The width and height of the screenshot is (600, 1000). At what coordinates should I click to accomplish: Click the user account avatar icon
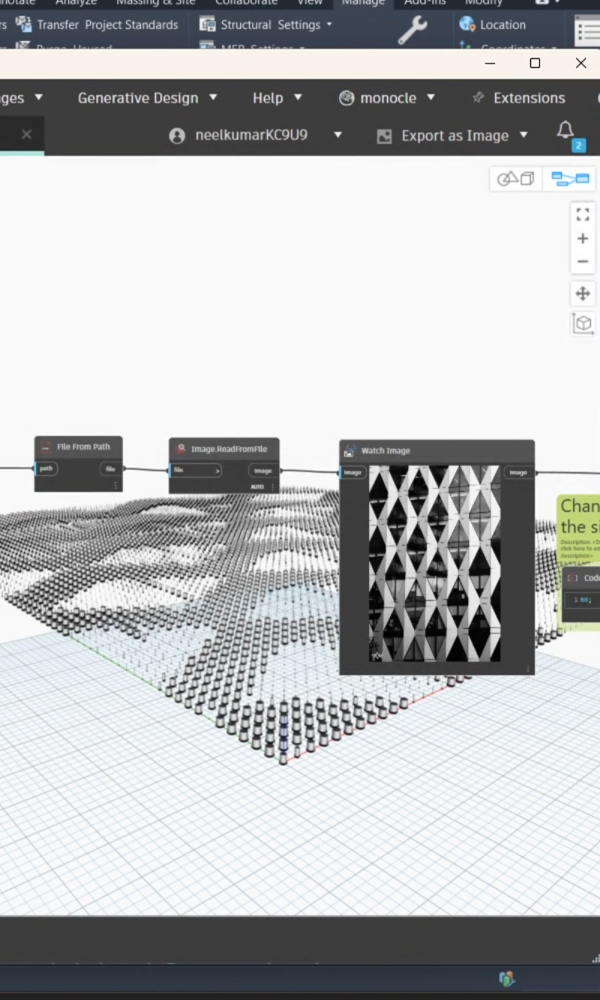[x=177, y=136]
